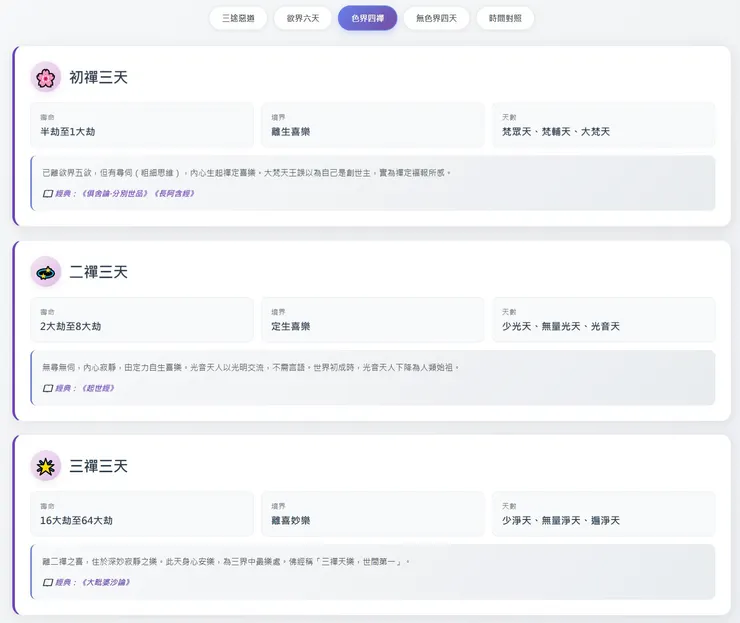Click the heavens list 少光天、無量光天、光音天

point(561,326)
